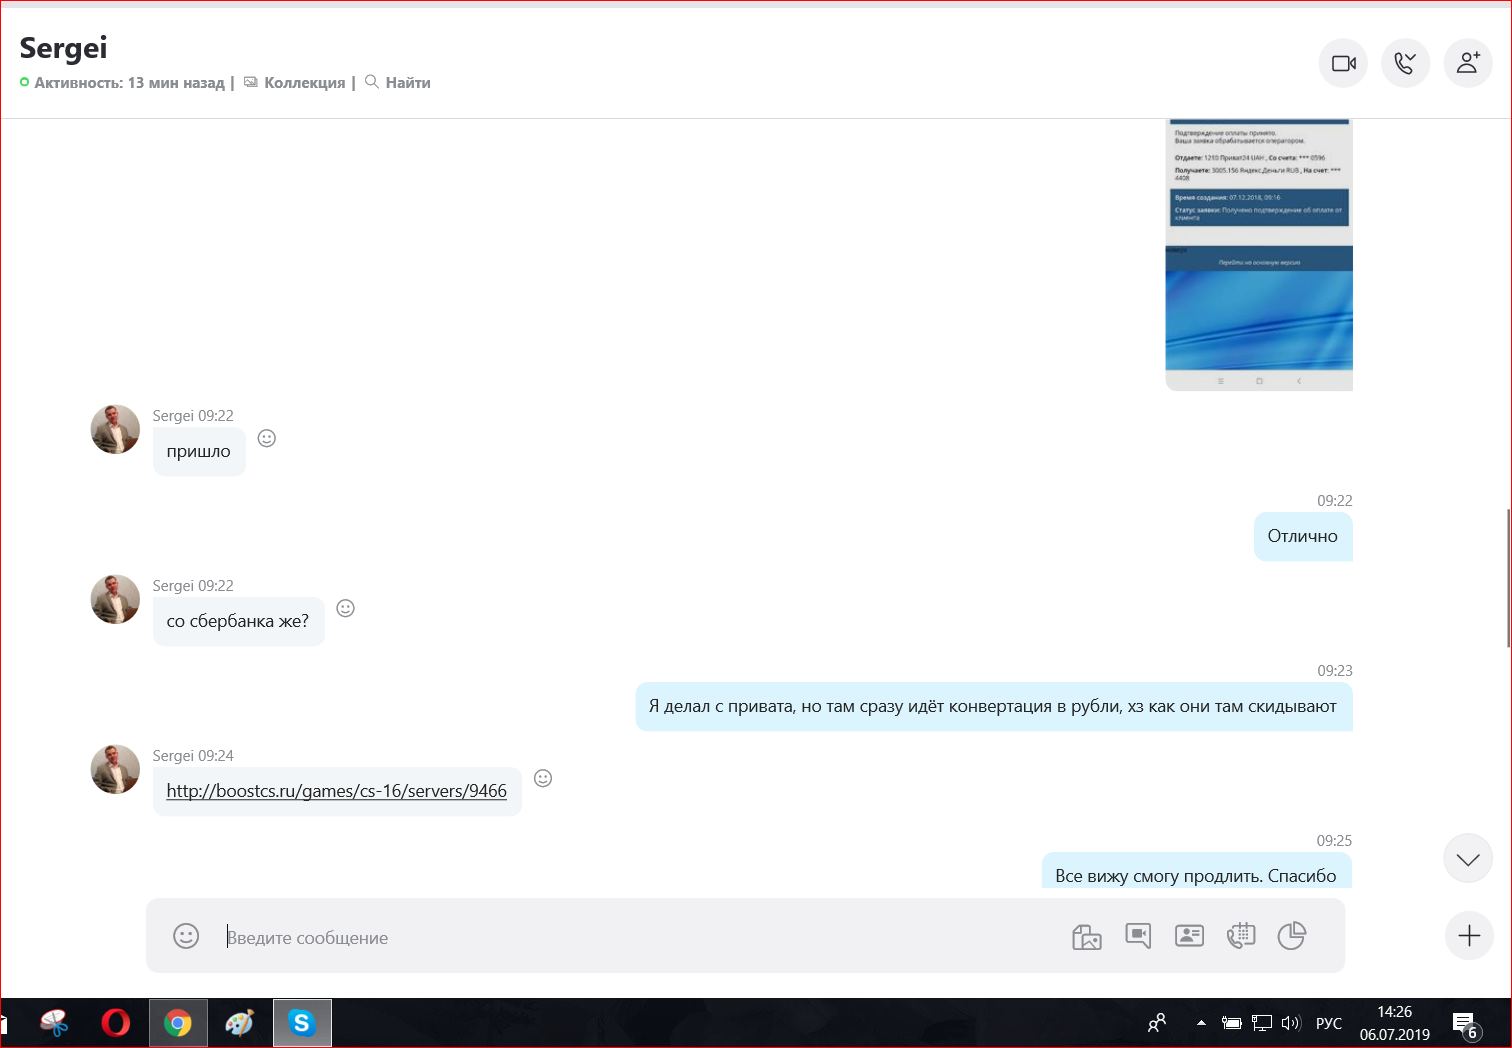The width and height of the screenshot is (1512, 1048).
Task: Click the Введите сообщение input field
Action: 640,937
